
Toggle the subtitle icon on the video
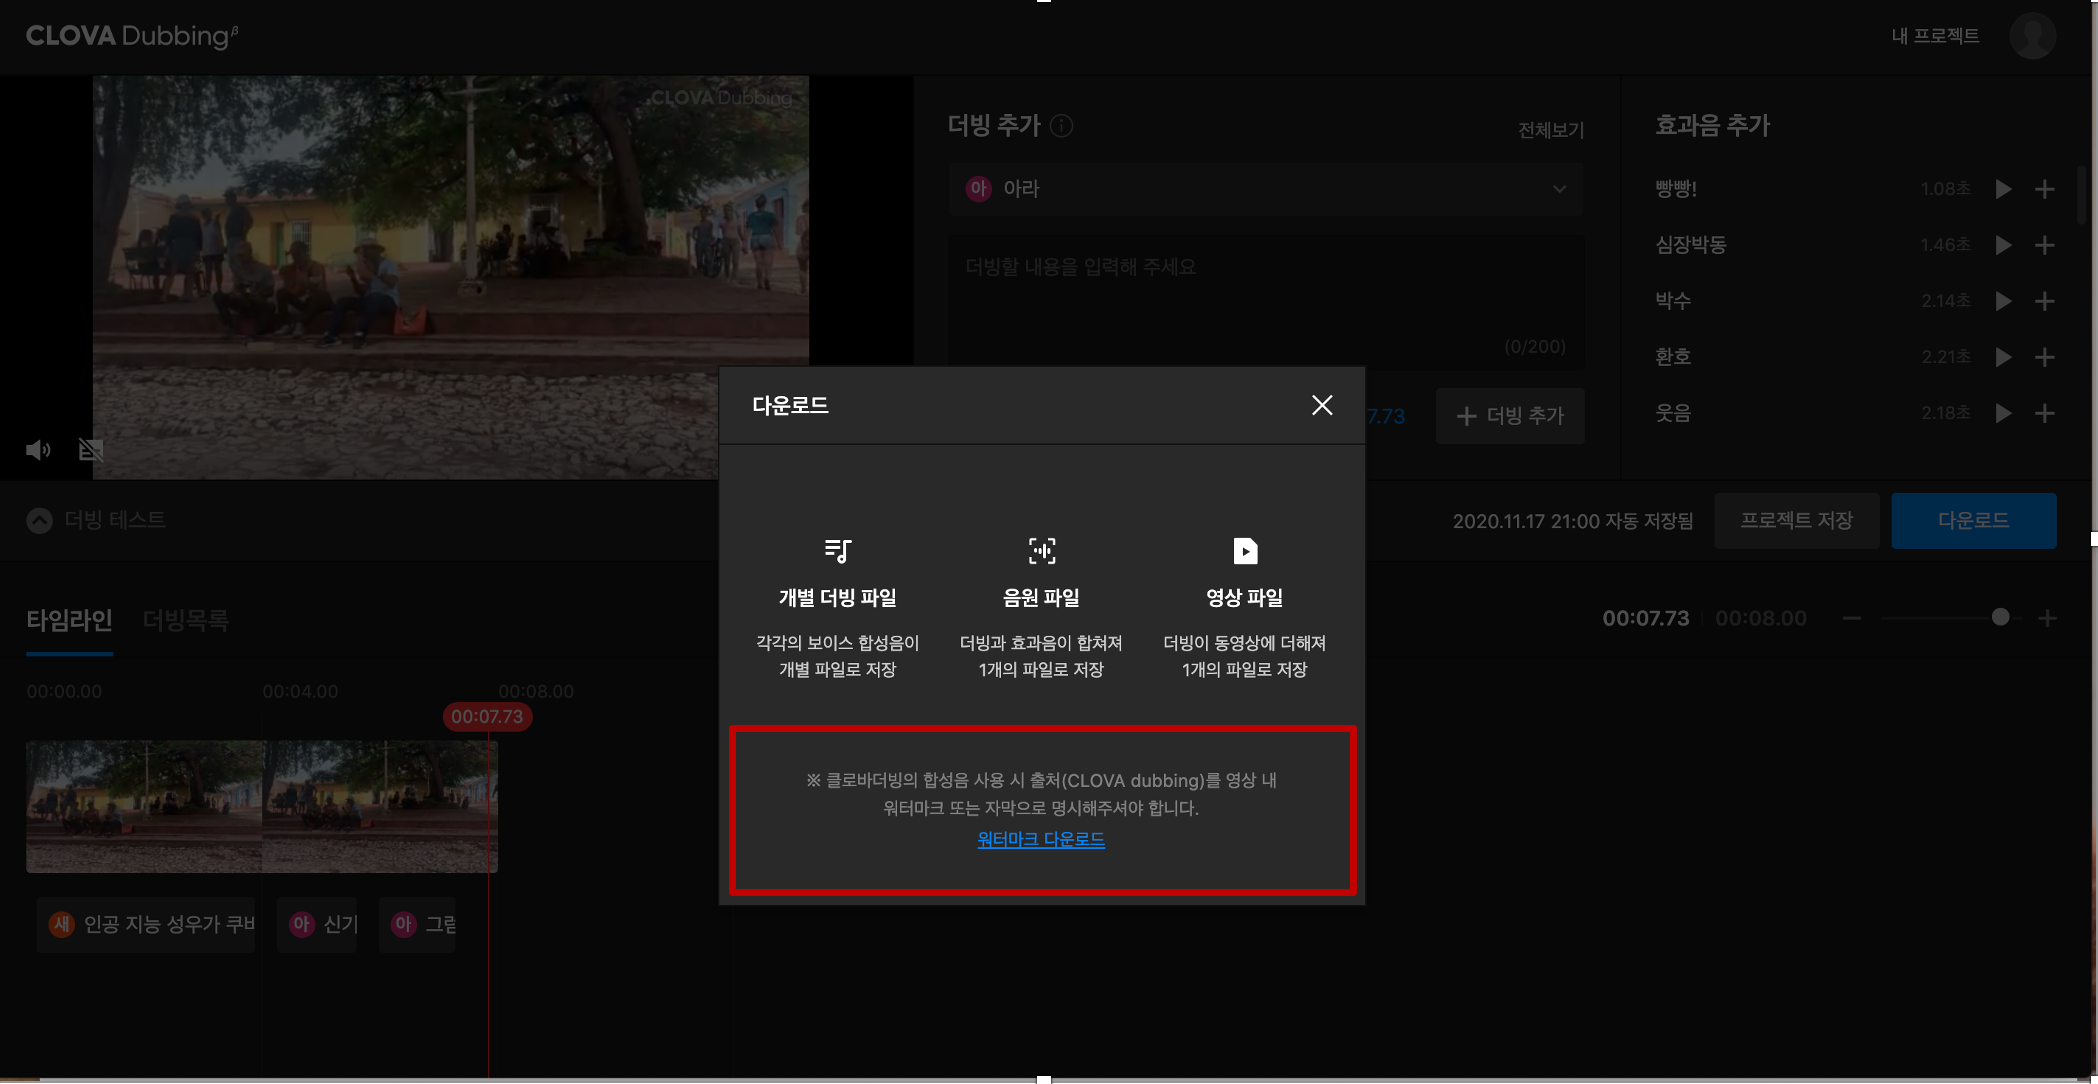[91, 450]
